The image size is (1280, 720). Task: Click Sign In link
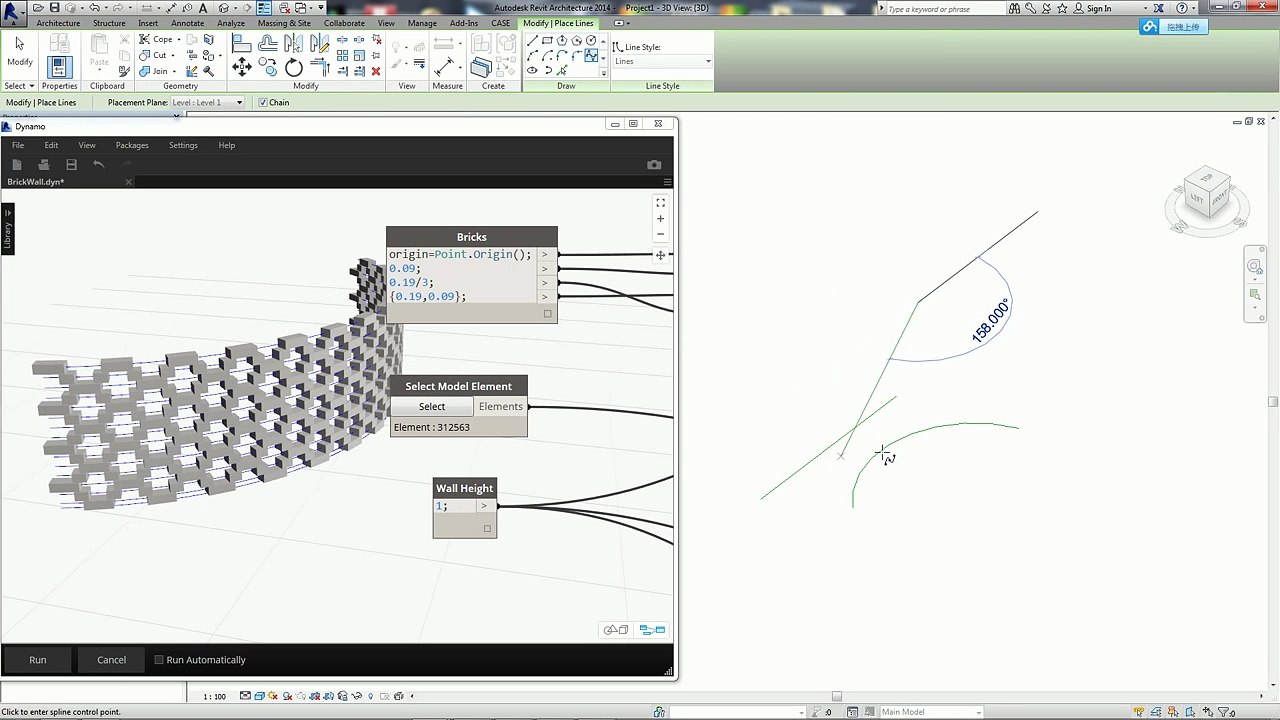[x=1099, y=8]
